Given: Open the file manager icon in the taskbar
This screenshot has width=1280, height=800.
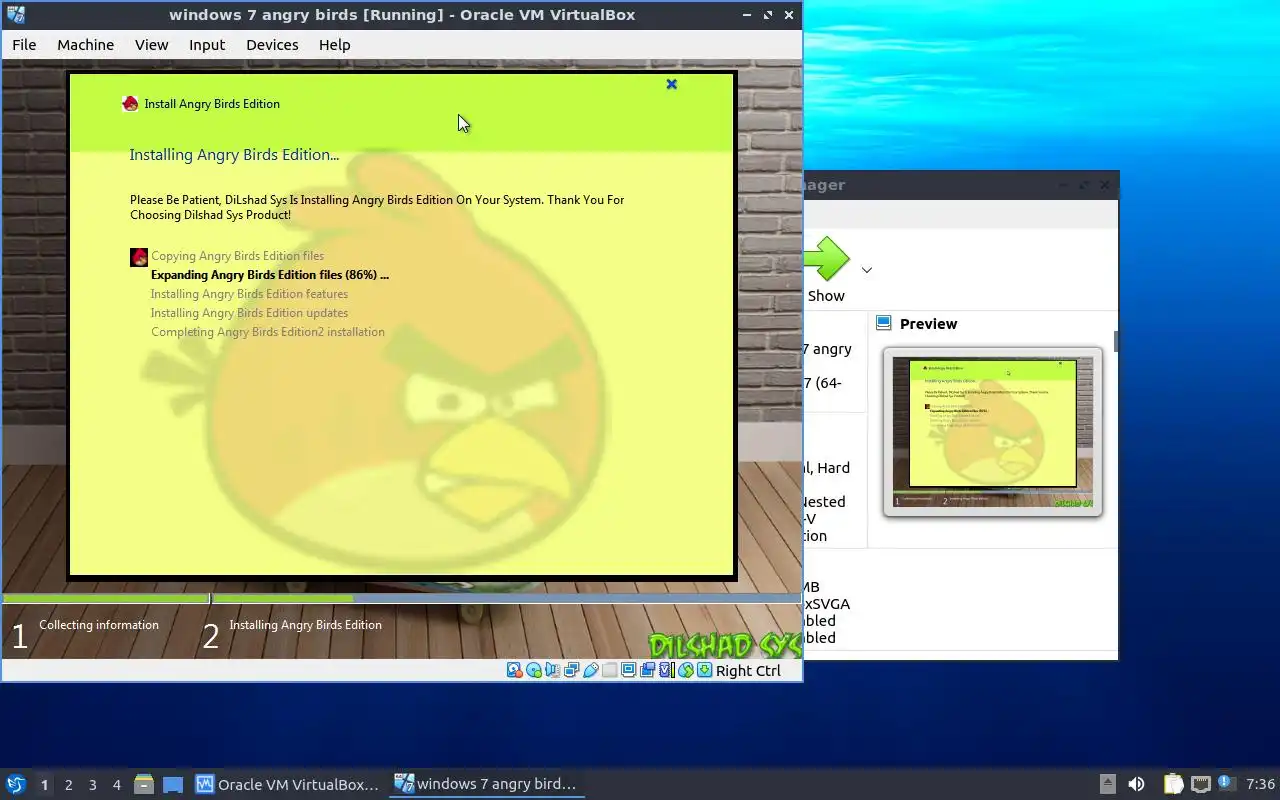Looking at the screenshot, I should (x=144, y=785).
